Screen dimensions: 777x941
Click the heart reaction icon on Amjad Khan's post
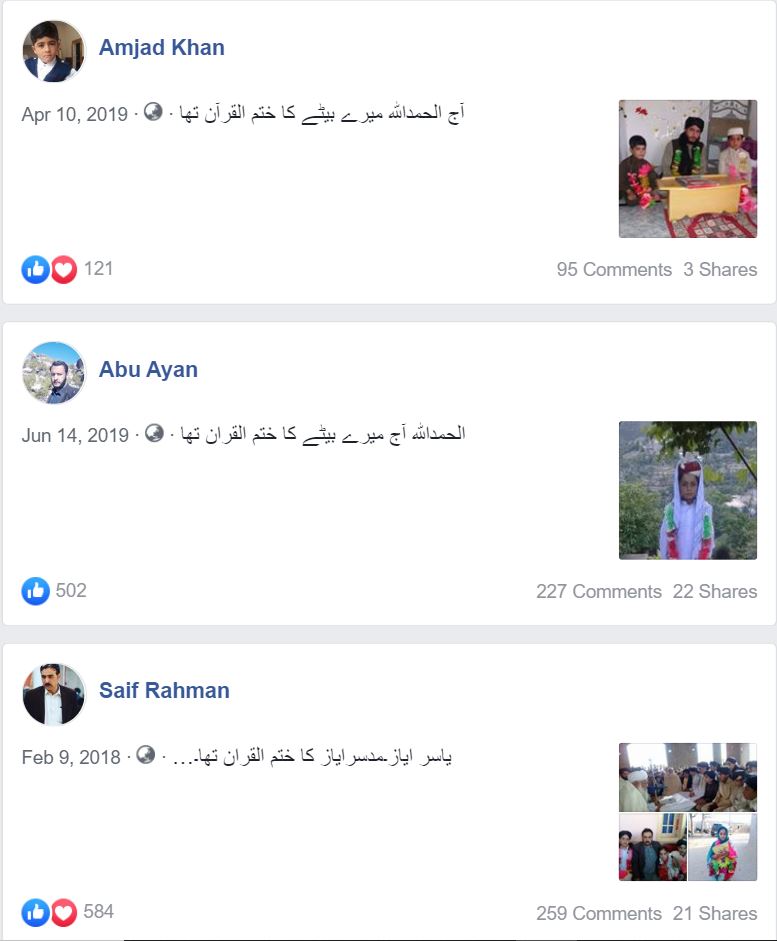(x=64, y=269)
